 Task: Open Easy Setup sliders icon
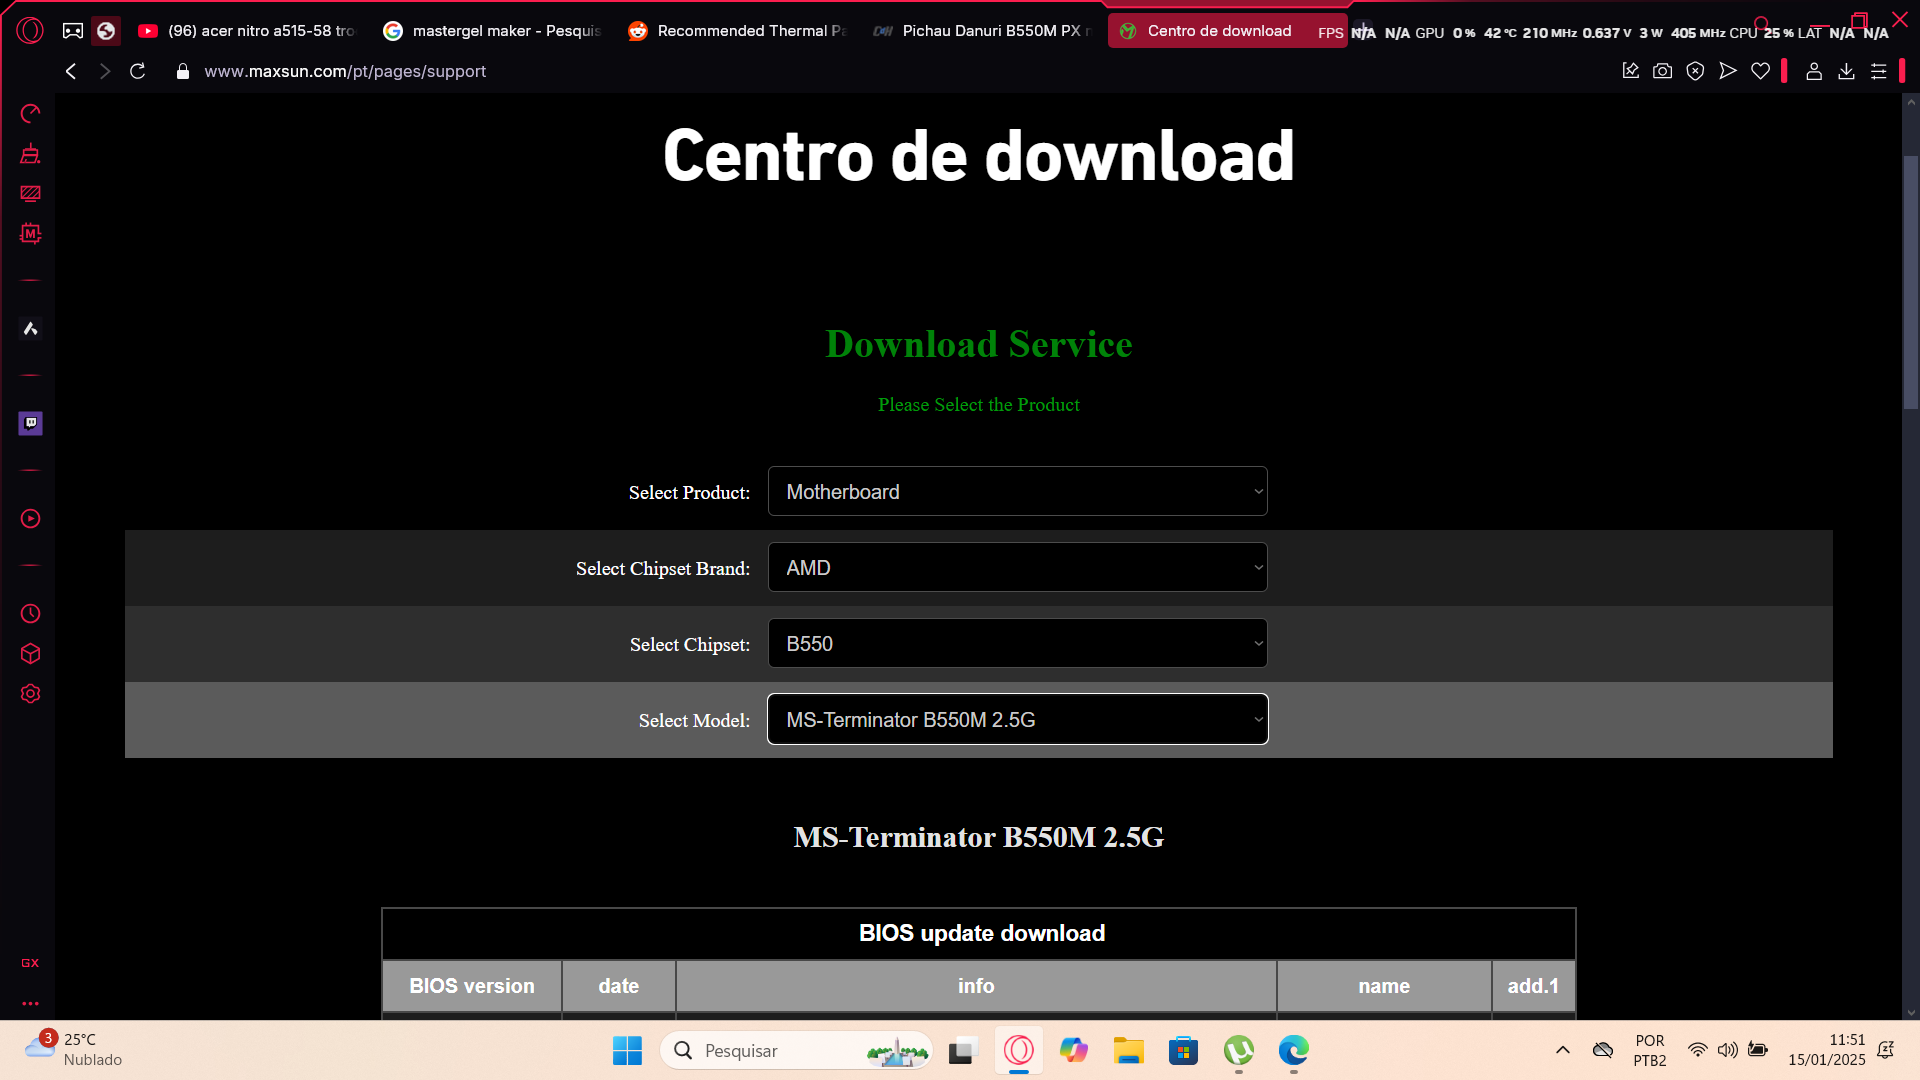(1879, 71)
